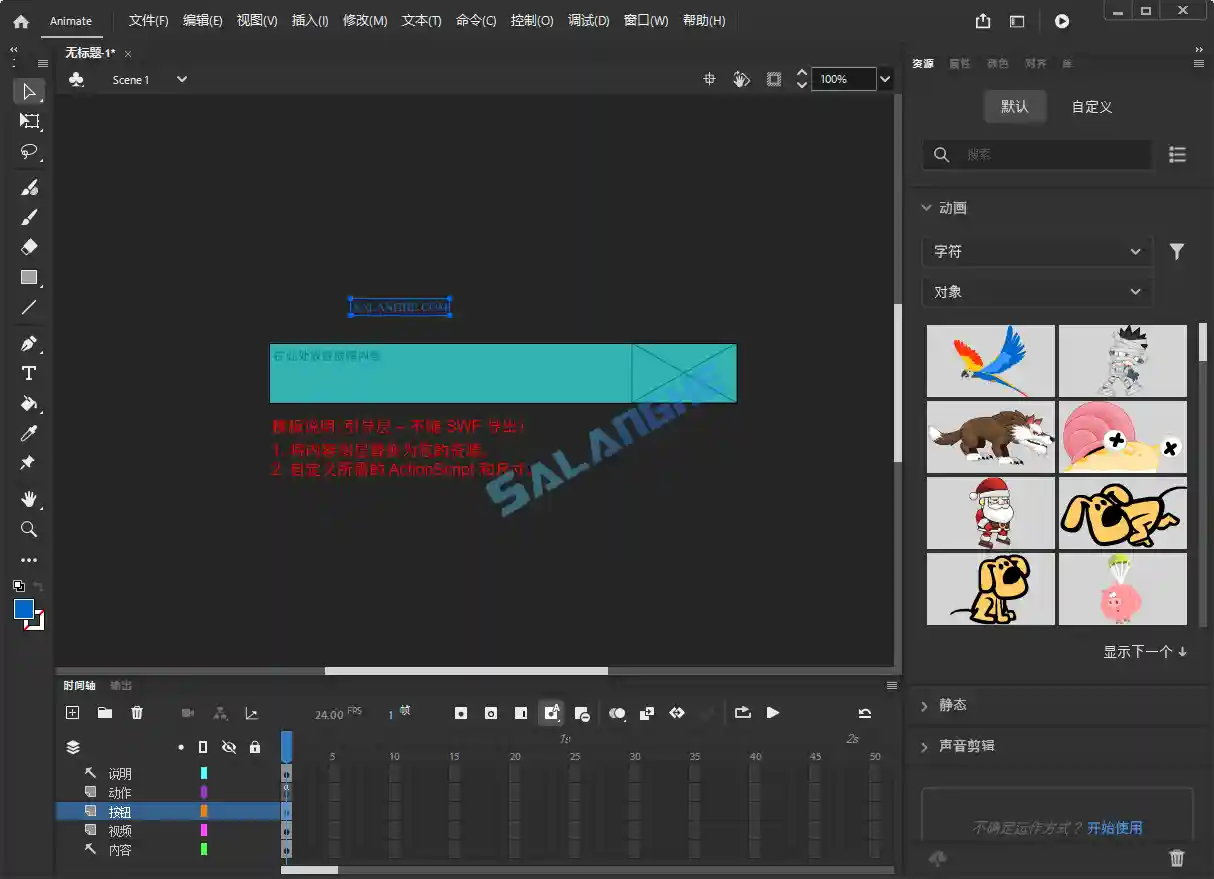Screen dimensions: 1214x879
Task: Lock all timeline layers
Action: [x=254, y=748]
